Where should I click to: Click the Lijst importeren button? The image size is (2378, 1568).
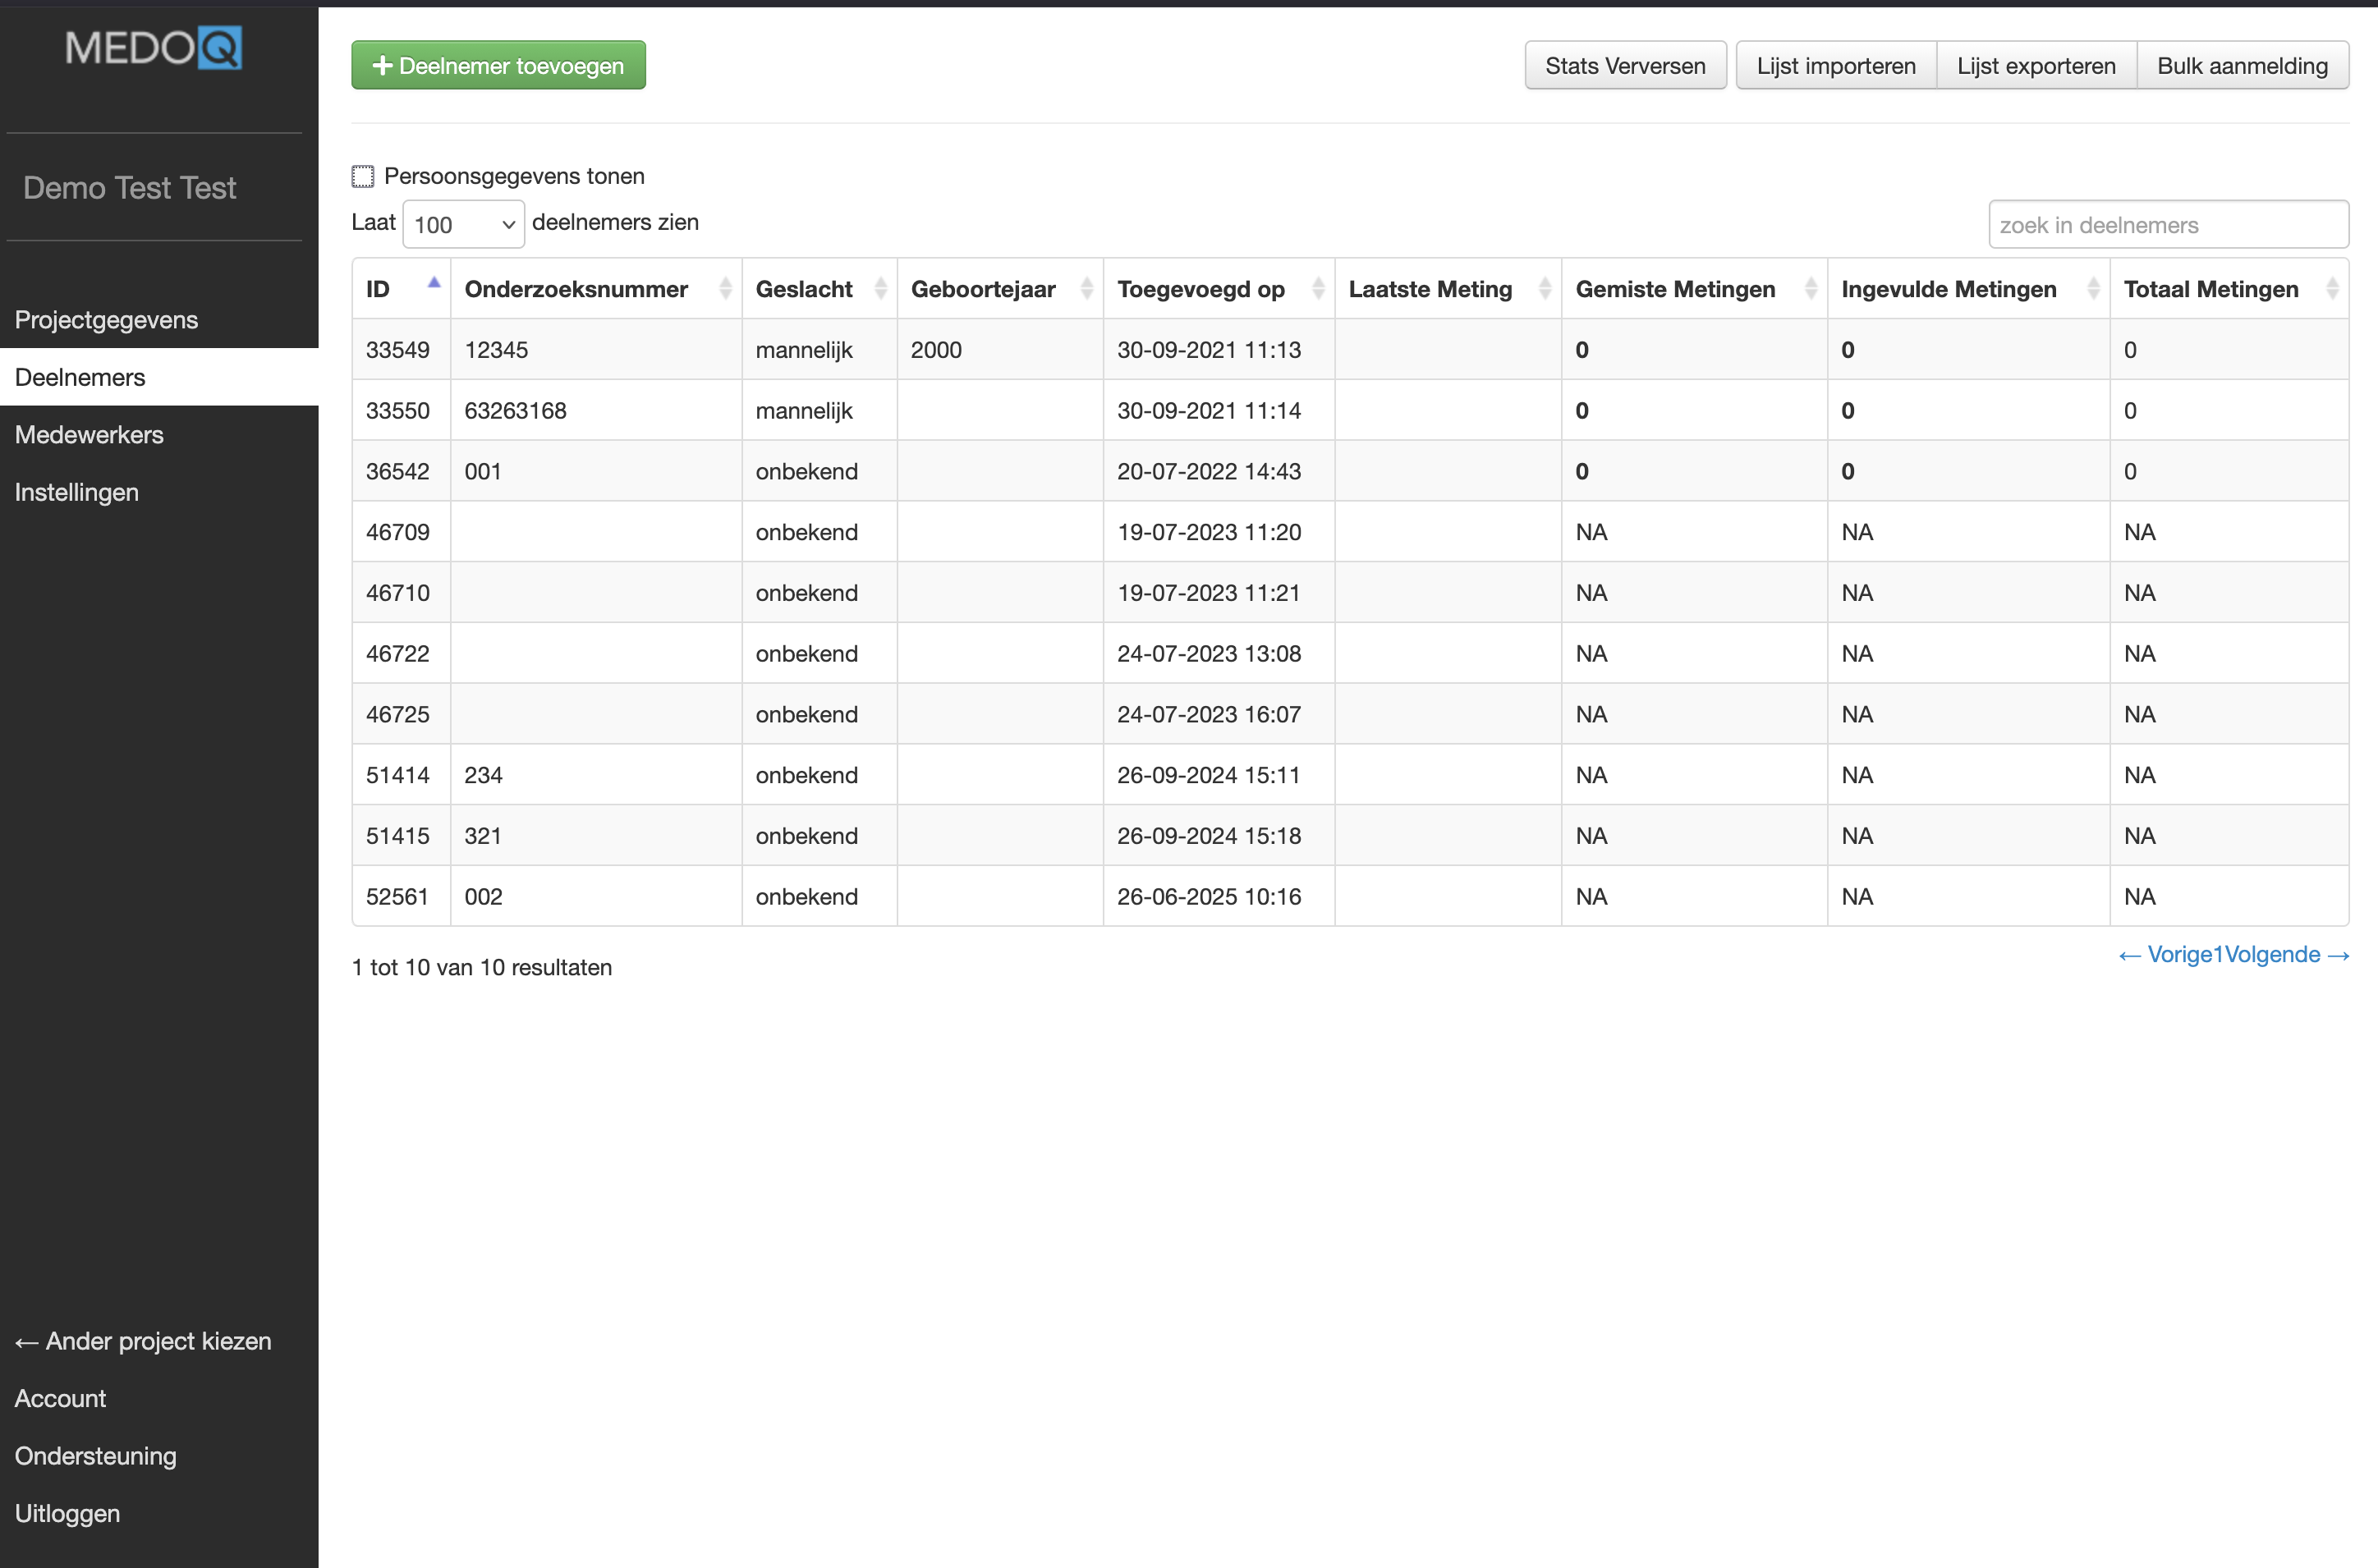coord(1836,65)
